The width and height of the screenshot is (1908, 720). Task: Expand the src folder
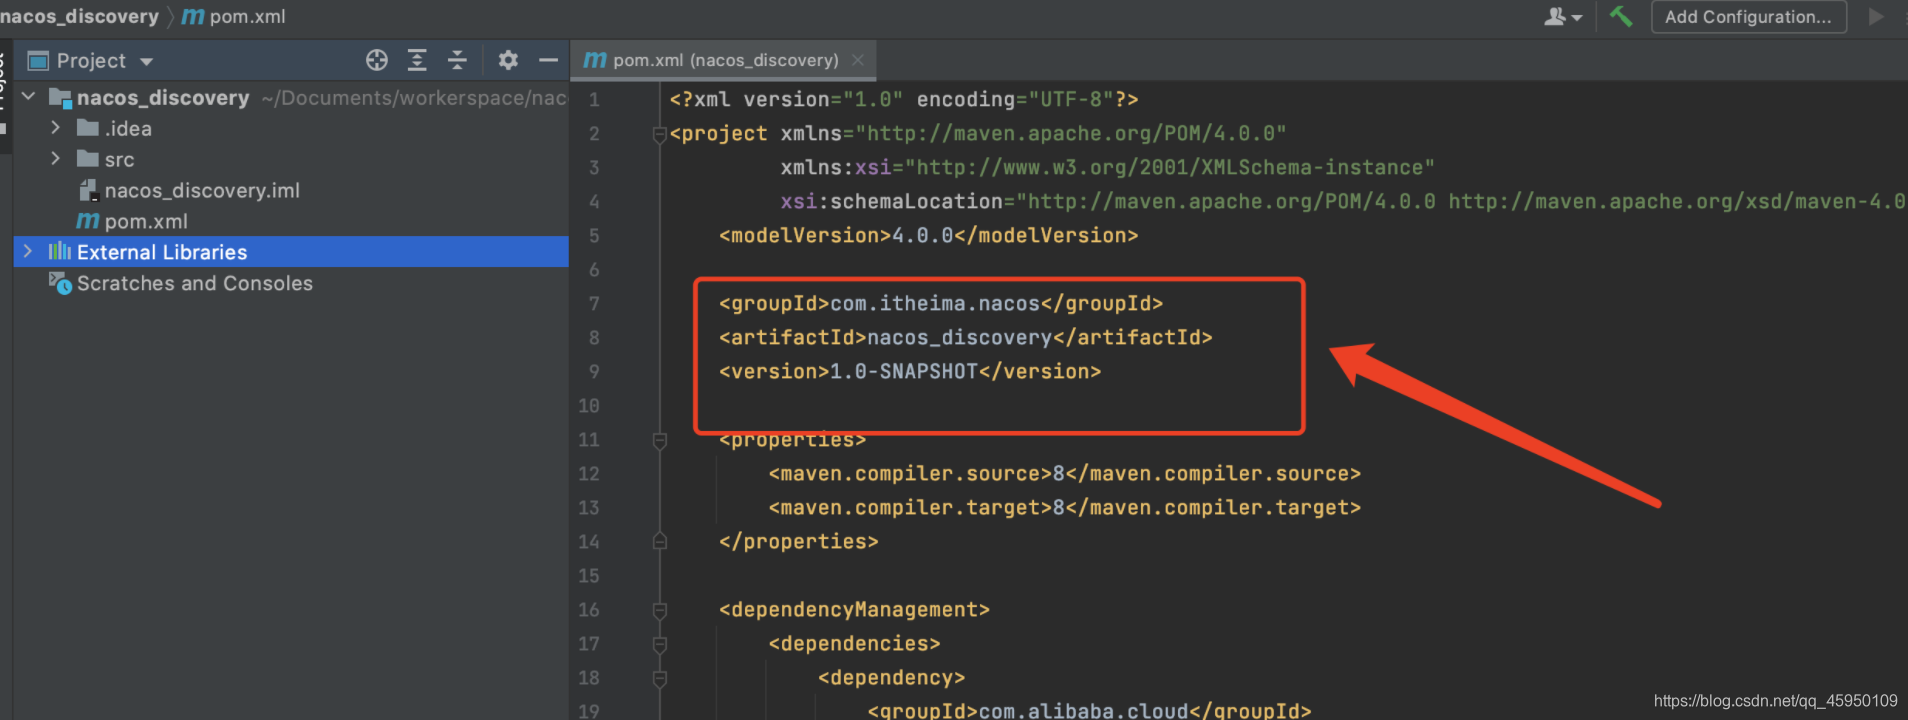pyautogui.click(x=56, y=159)
